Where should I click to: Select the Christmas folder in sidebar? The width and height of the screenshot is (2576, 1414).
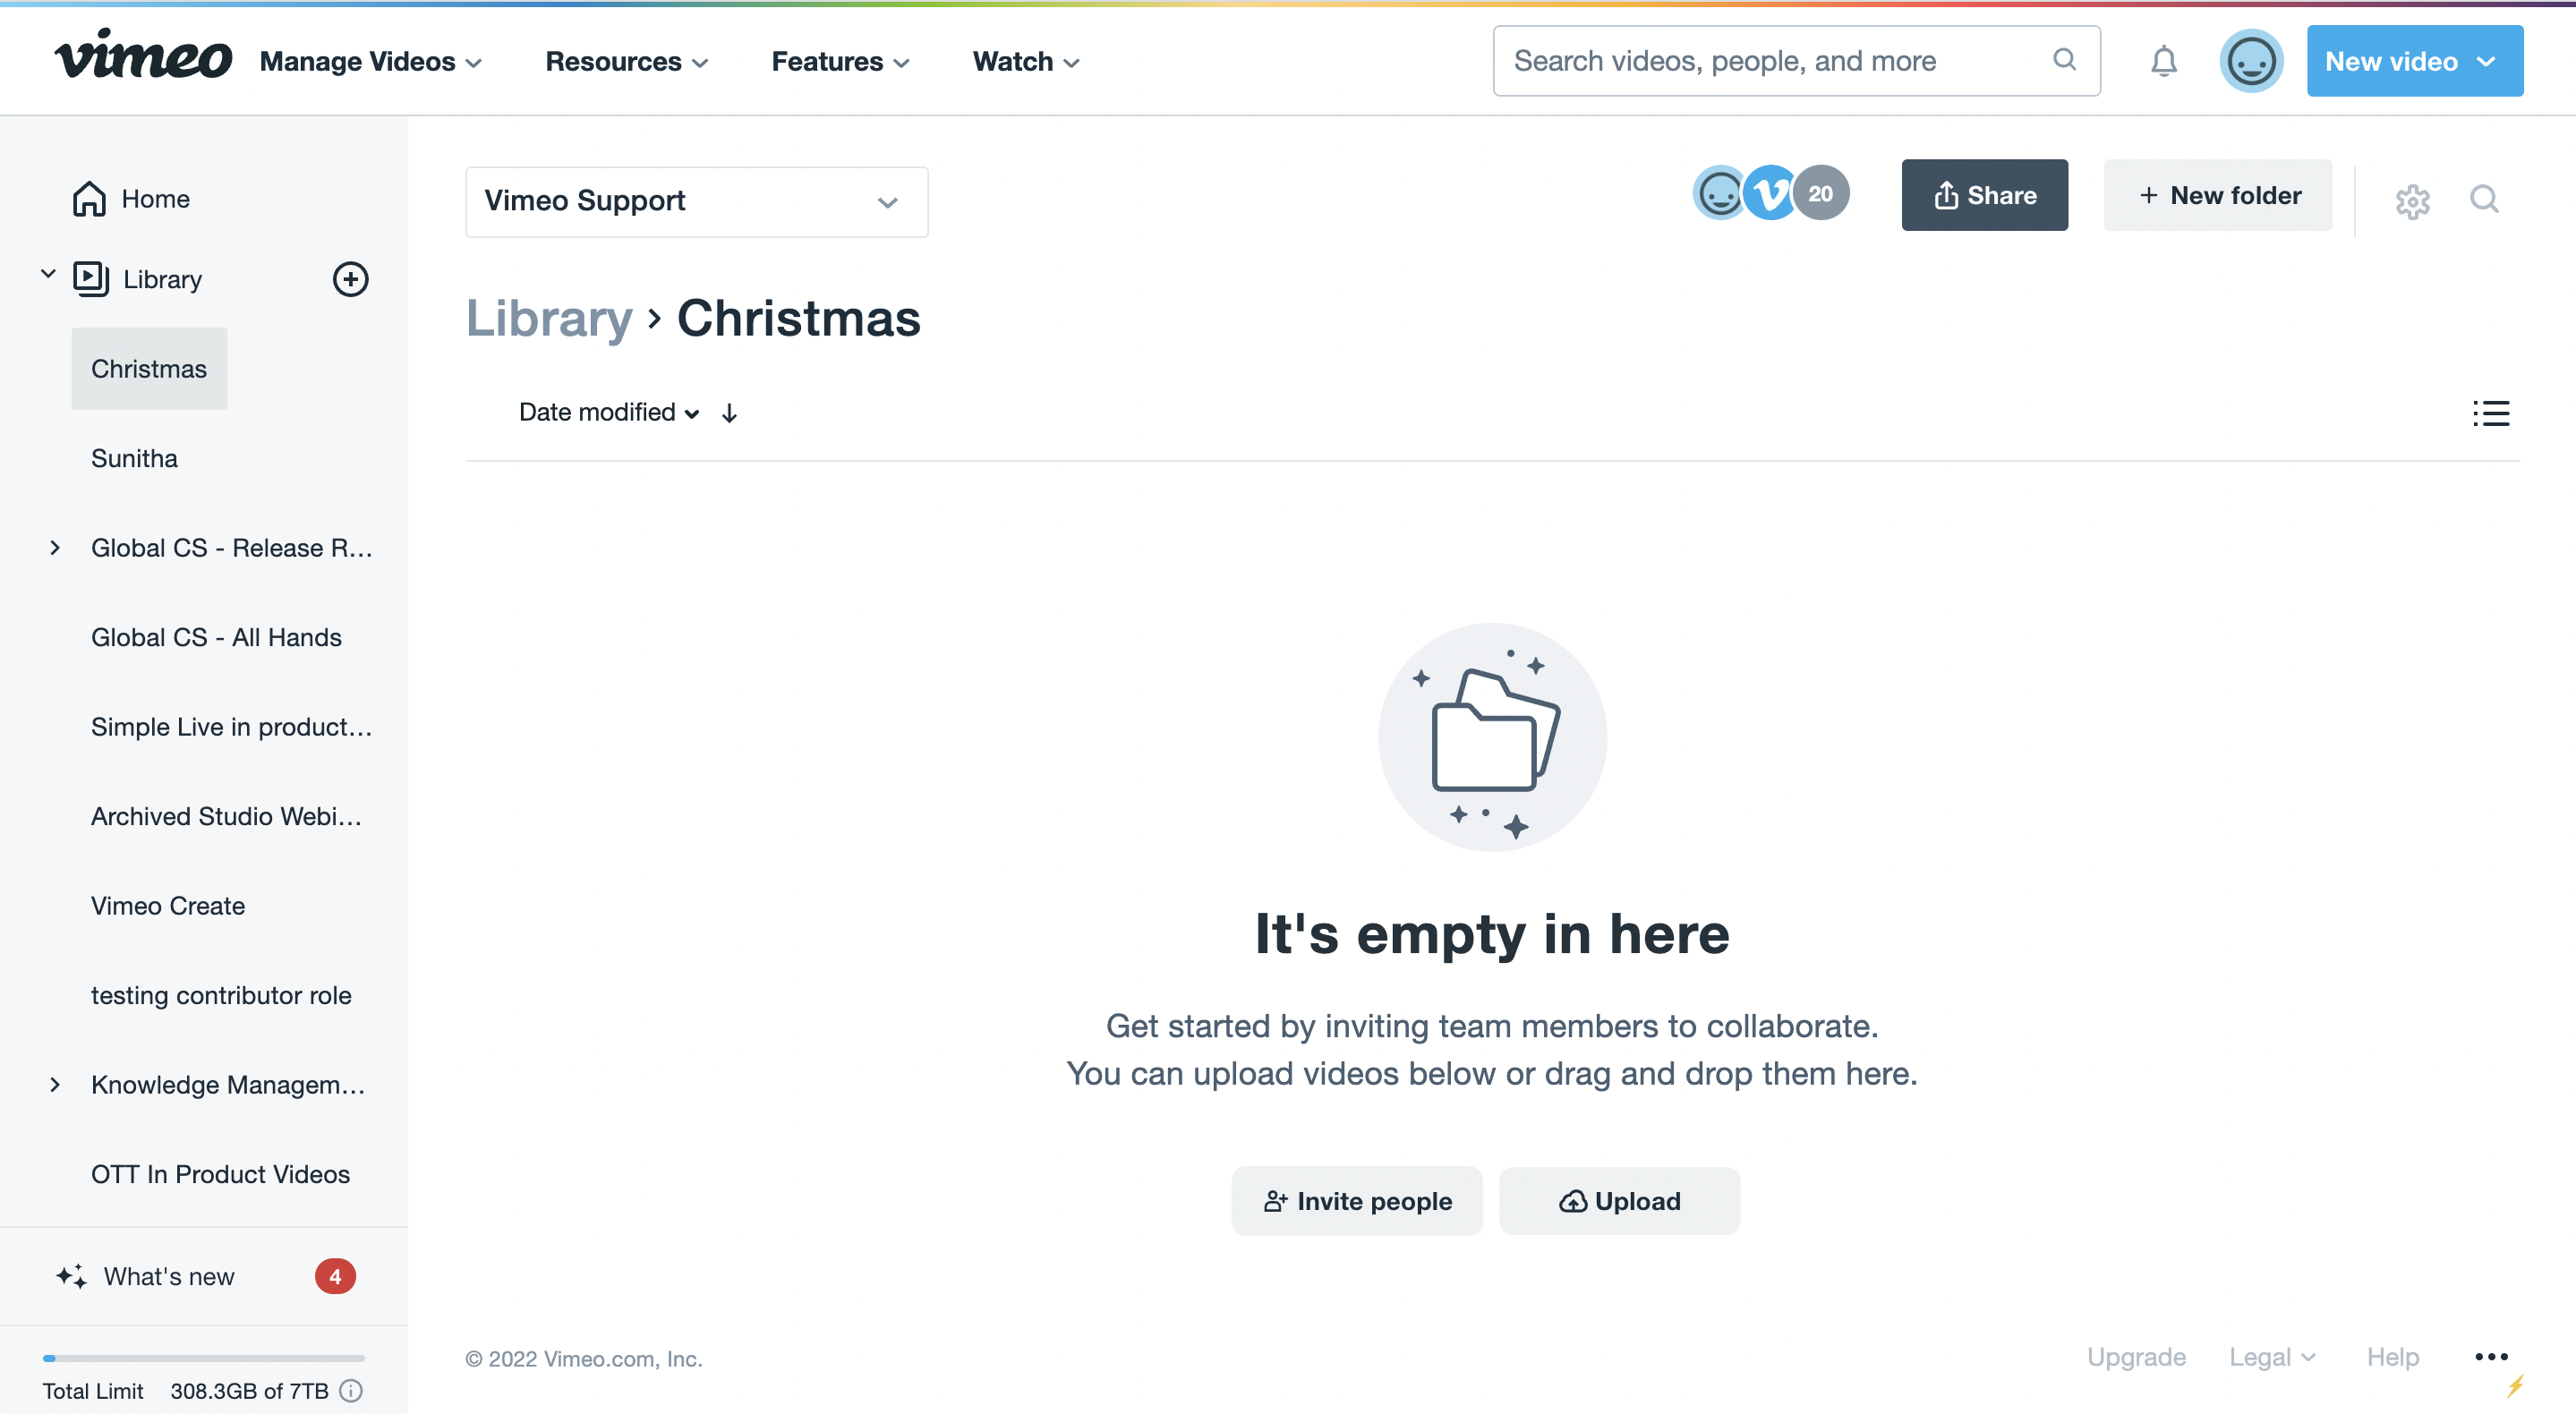[x=148, y=368]
